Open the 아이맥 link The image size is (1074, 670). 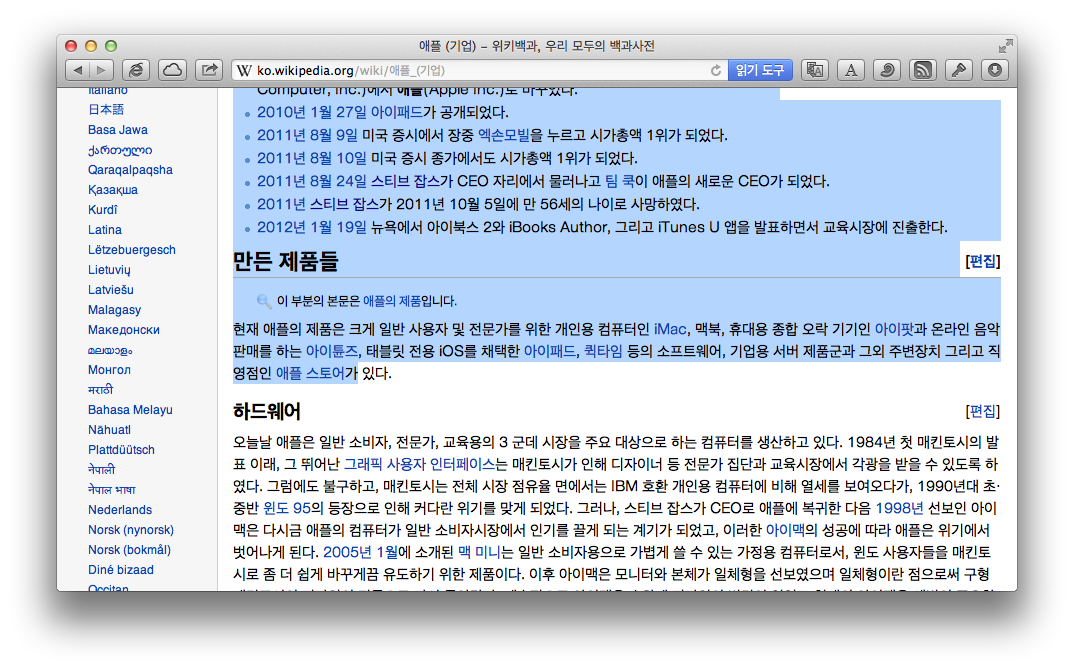pos(785,530)
